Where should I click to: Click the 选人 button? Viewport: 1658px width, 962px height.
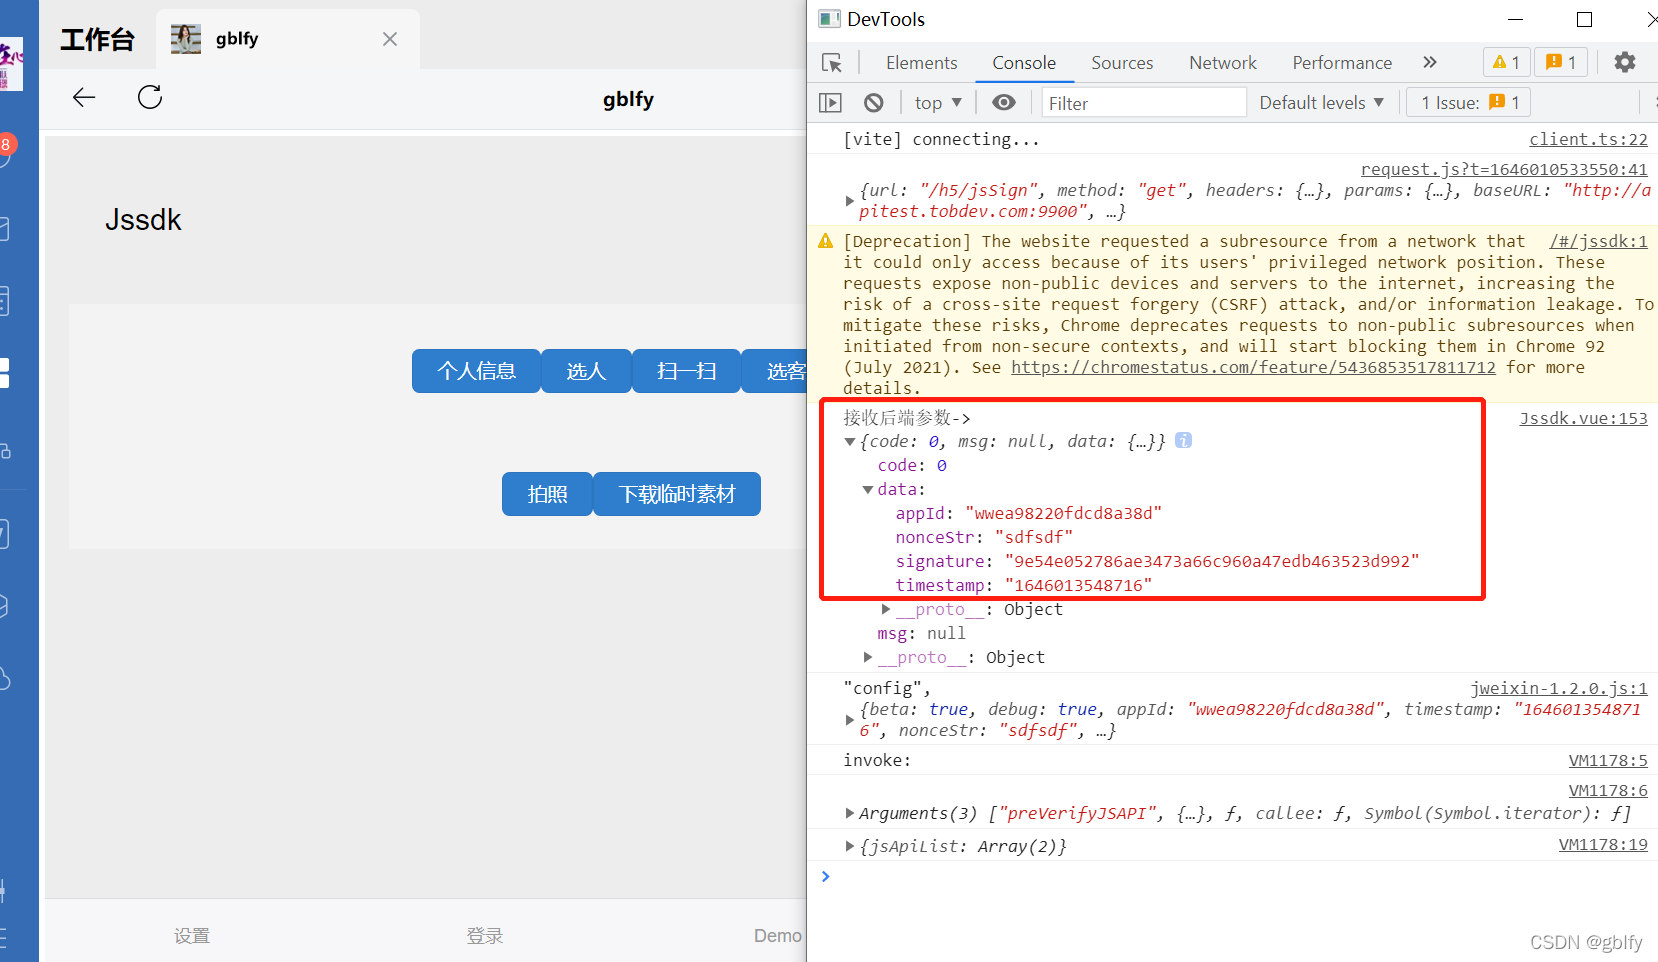(x=586, y=371)
